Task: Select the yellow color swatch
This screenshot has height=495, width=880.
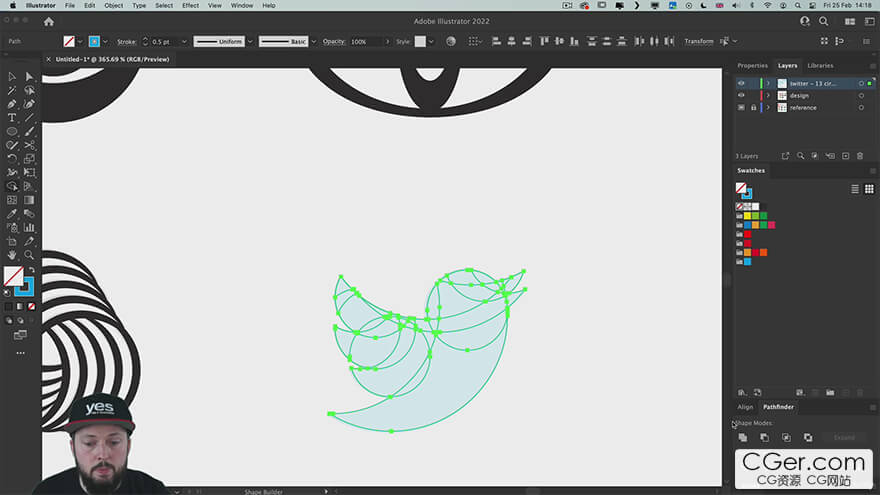Action: pyautogui.click(x=748, y=216)
